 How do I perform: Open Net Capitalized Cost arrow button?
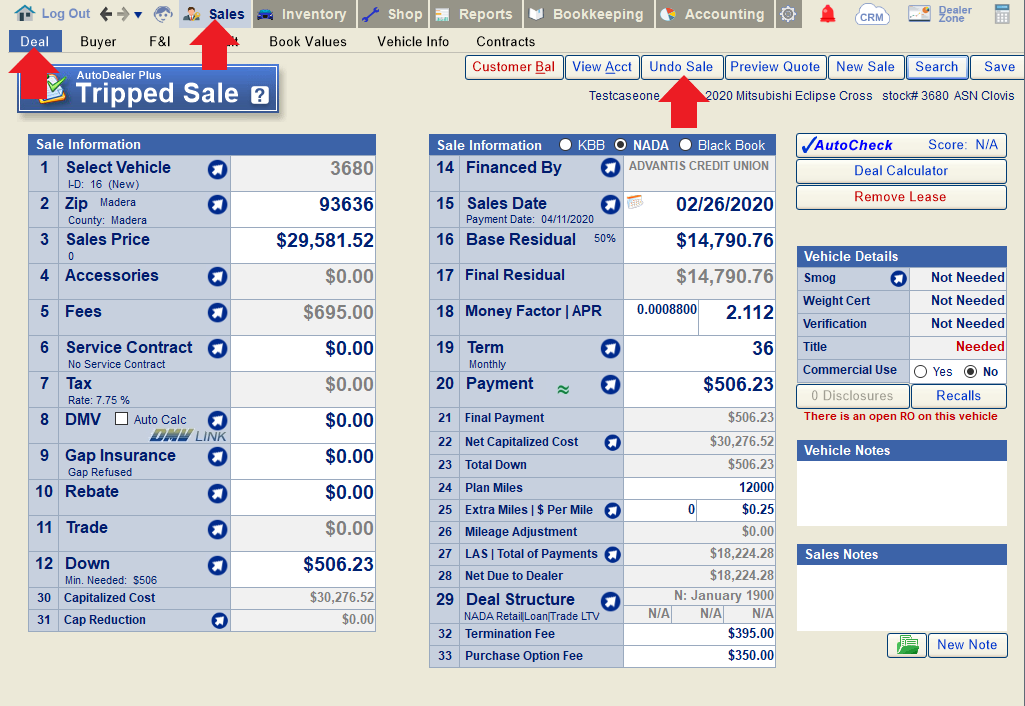(x=612, y=443)
